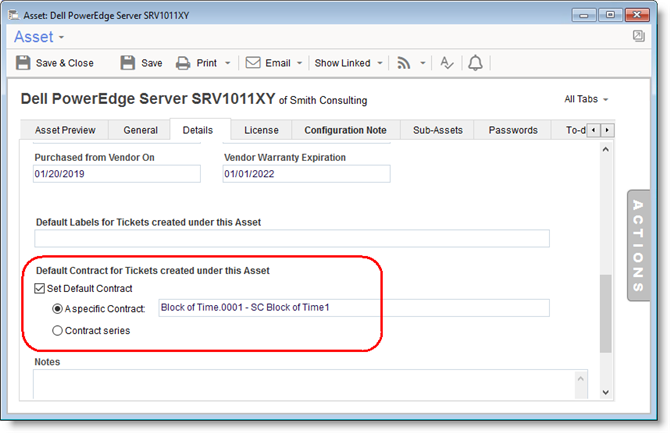Select the A specific Contract radio button
This screenshot has height=433, width=670.
(57, 308)
